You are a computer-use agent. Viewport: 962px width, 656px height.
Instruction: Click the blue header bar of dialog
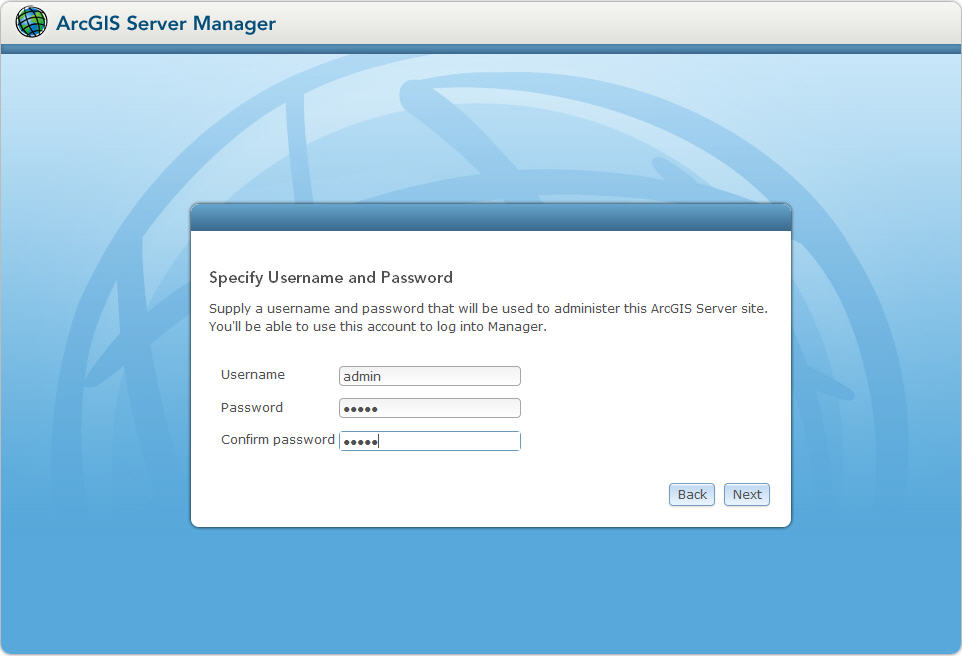click(x=490, y=216)
